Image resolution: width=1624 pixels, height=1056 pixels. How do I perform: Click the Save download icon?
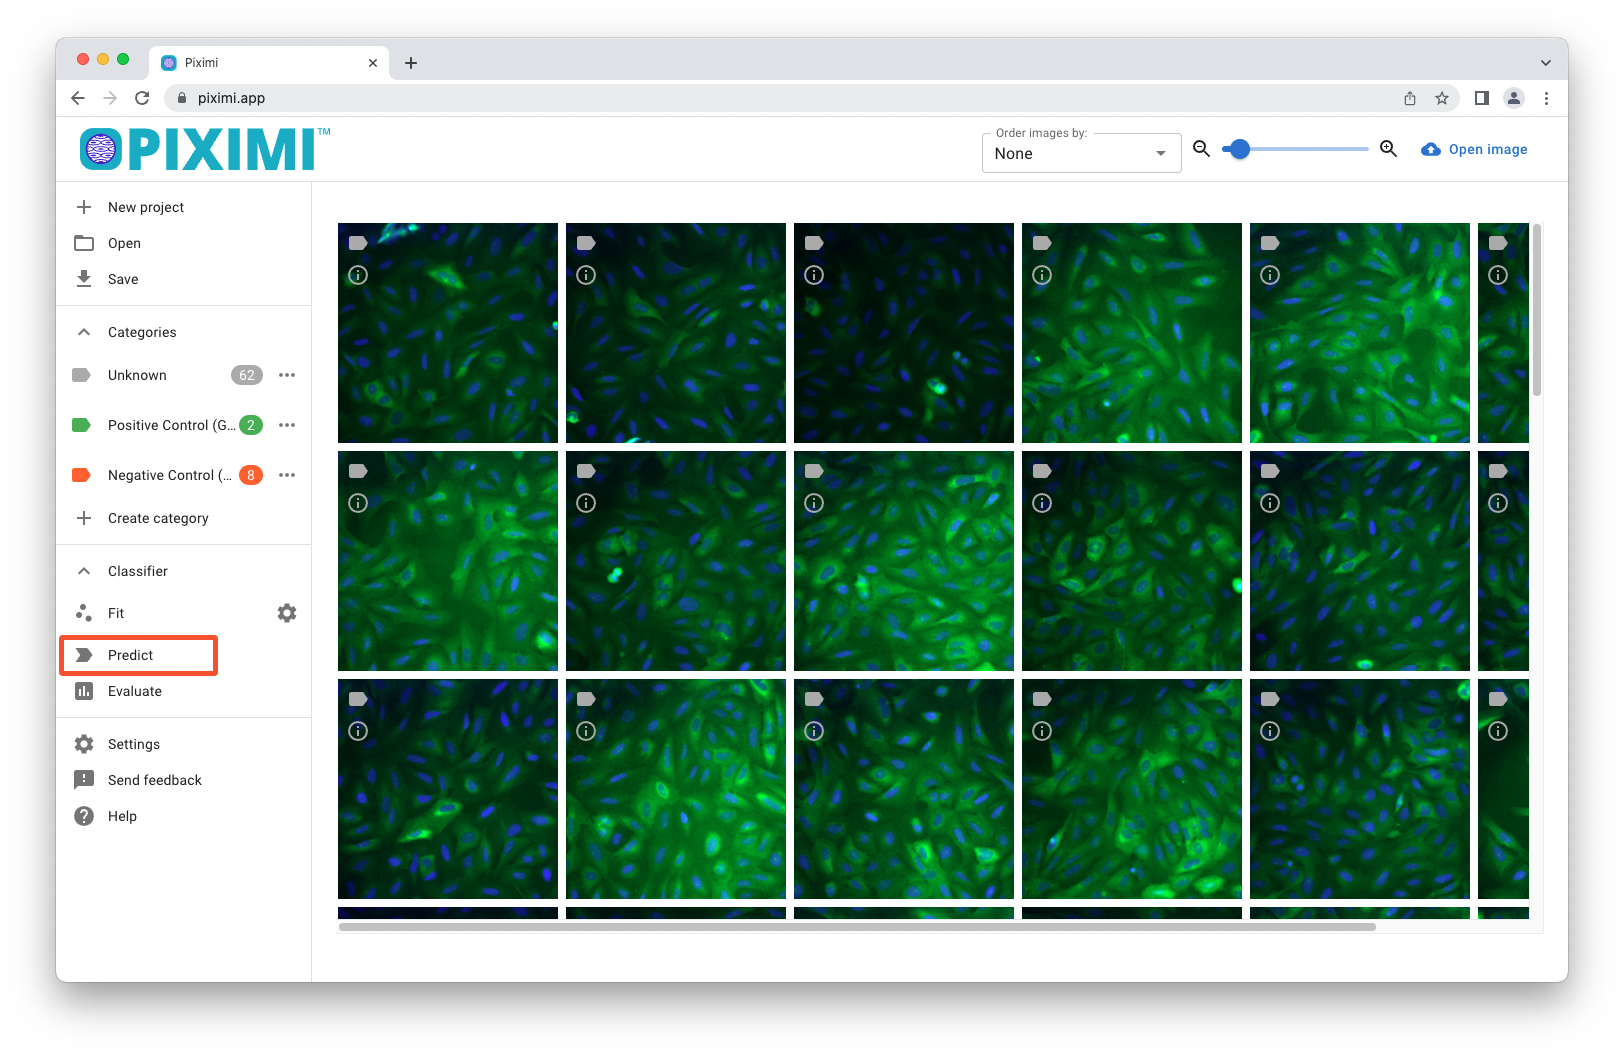pos(84,279)
